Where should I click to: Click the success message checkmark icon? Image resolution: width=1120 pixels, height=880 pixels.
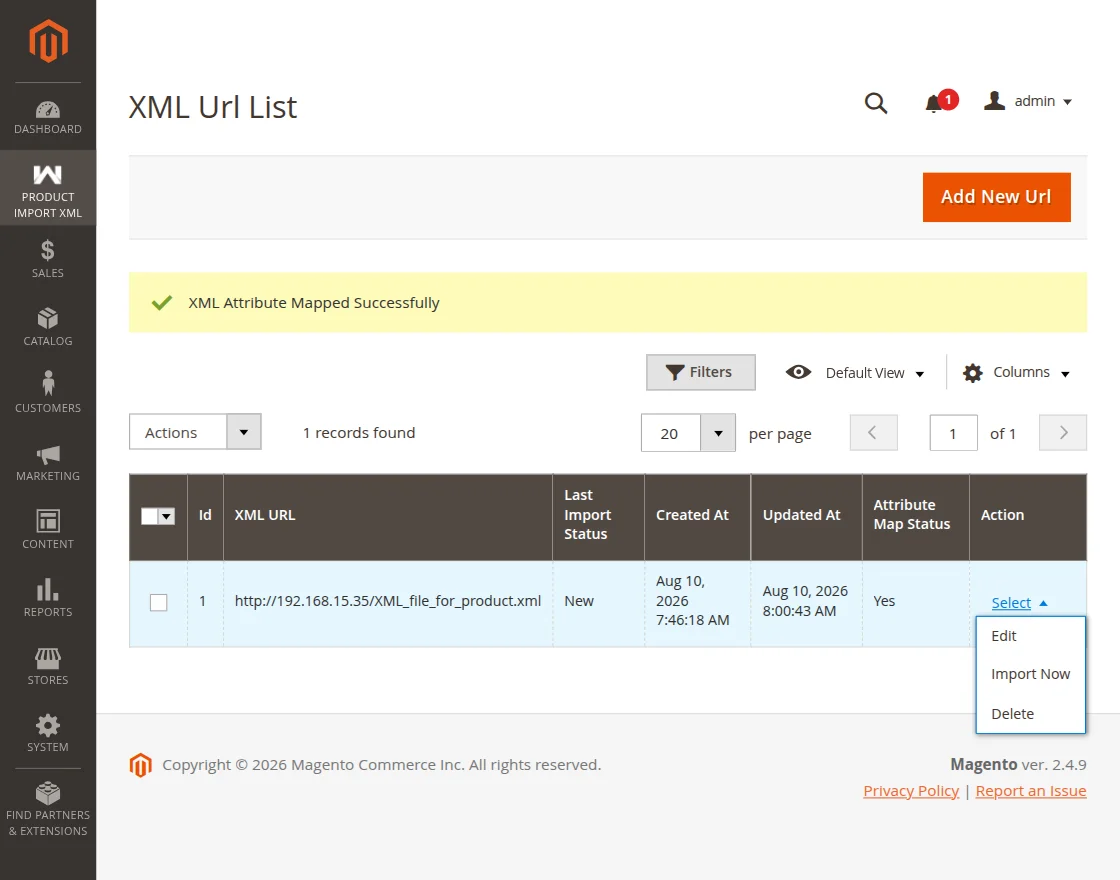[162, 303]
